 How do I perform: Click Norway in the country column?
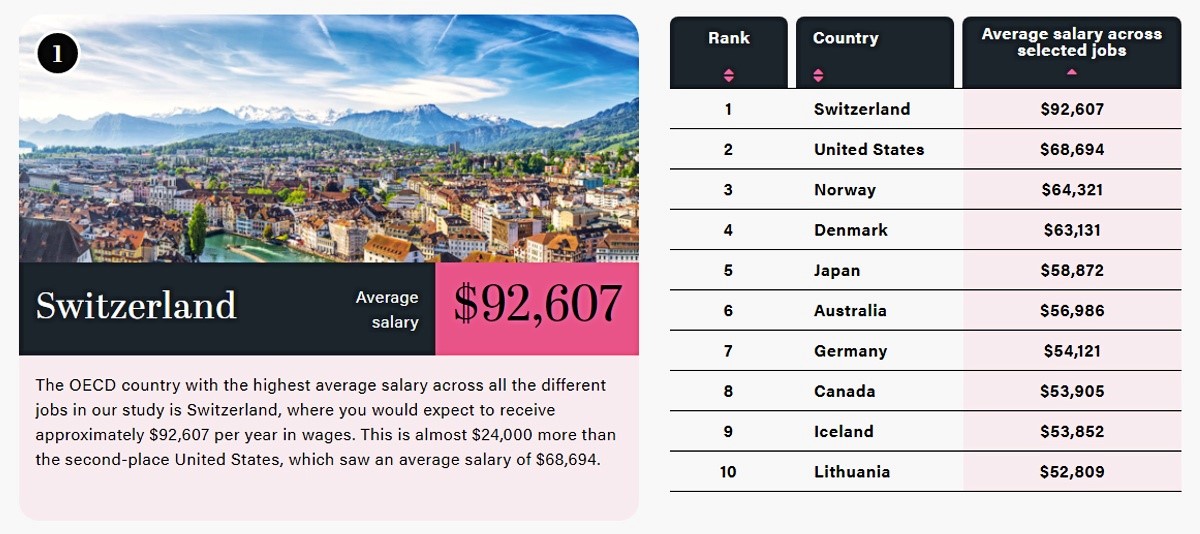pos(845,190)
